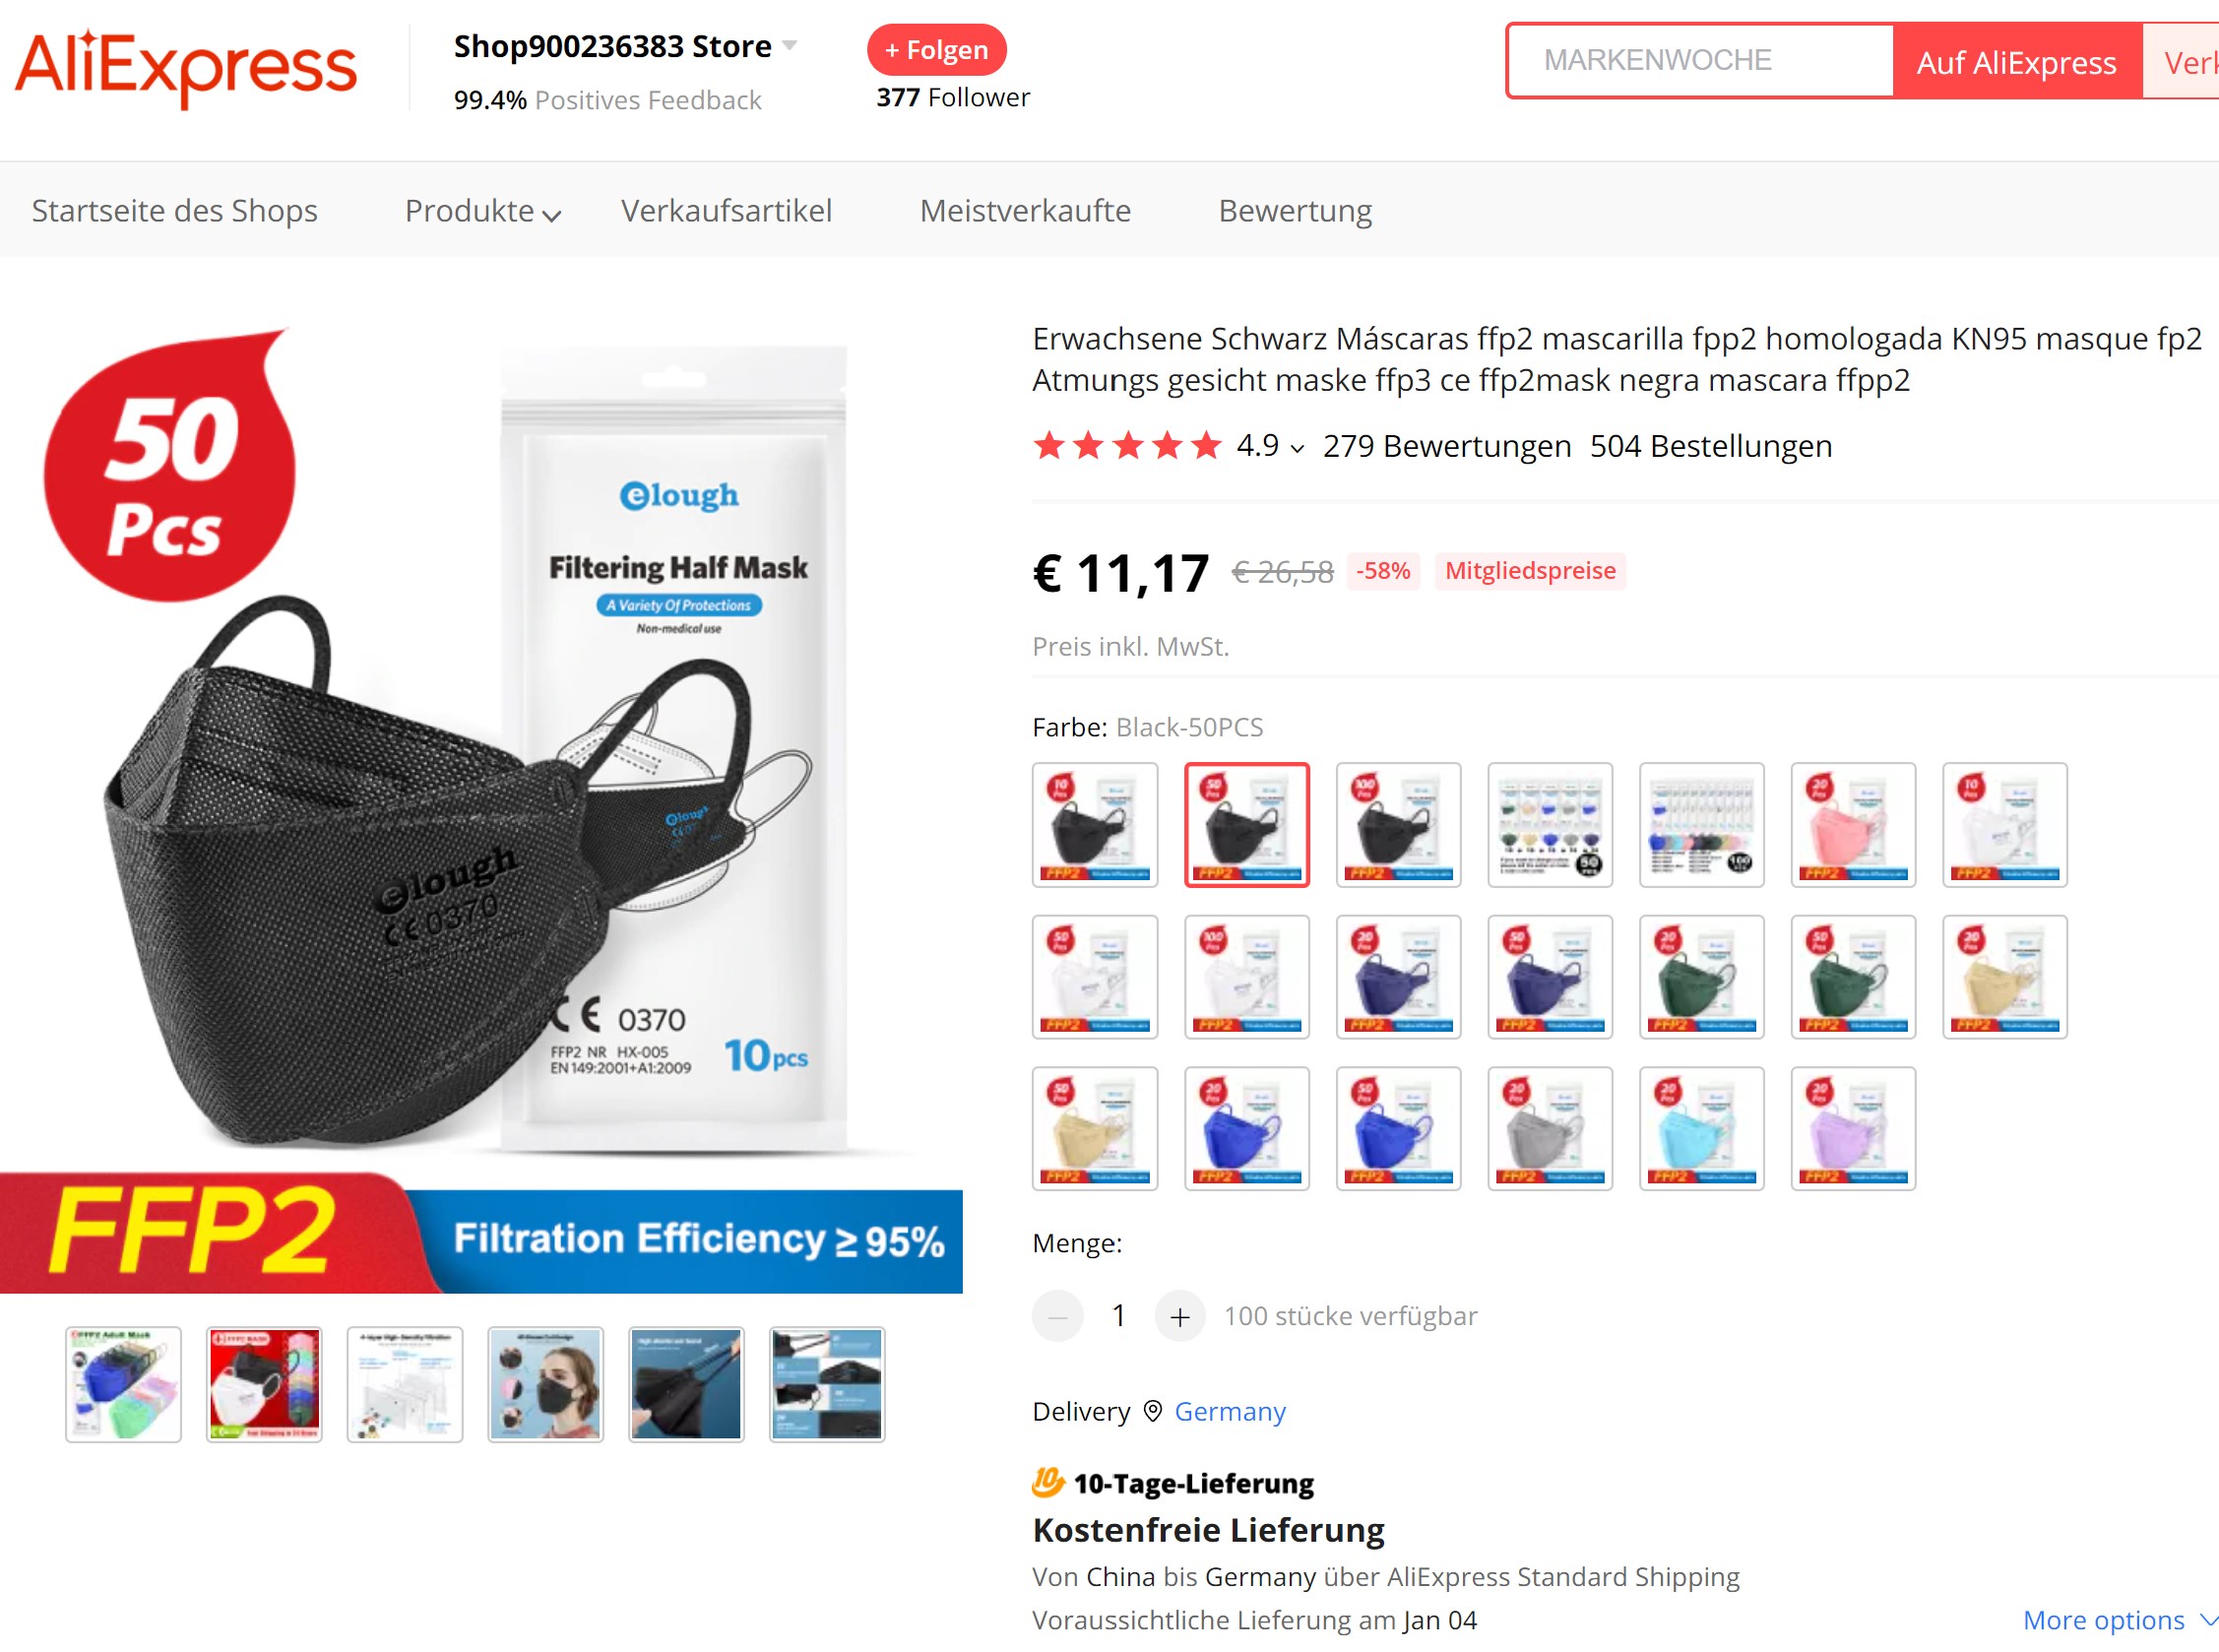Viewport: 2219px width, 1652px height.
Task: Select the pink 20 pcs mask swatch
Action: click(x=1852, y=825)
